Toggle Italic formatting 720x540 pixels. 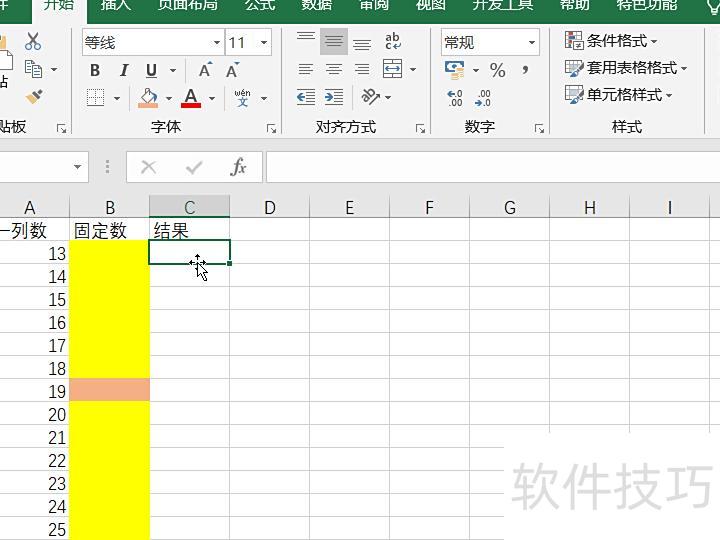[x=124, y=70]
